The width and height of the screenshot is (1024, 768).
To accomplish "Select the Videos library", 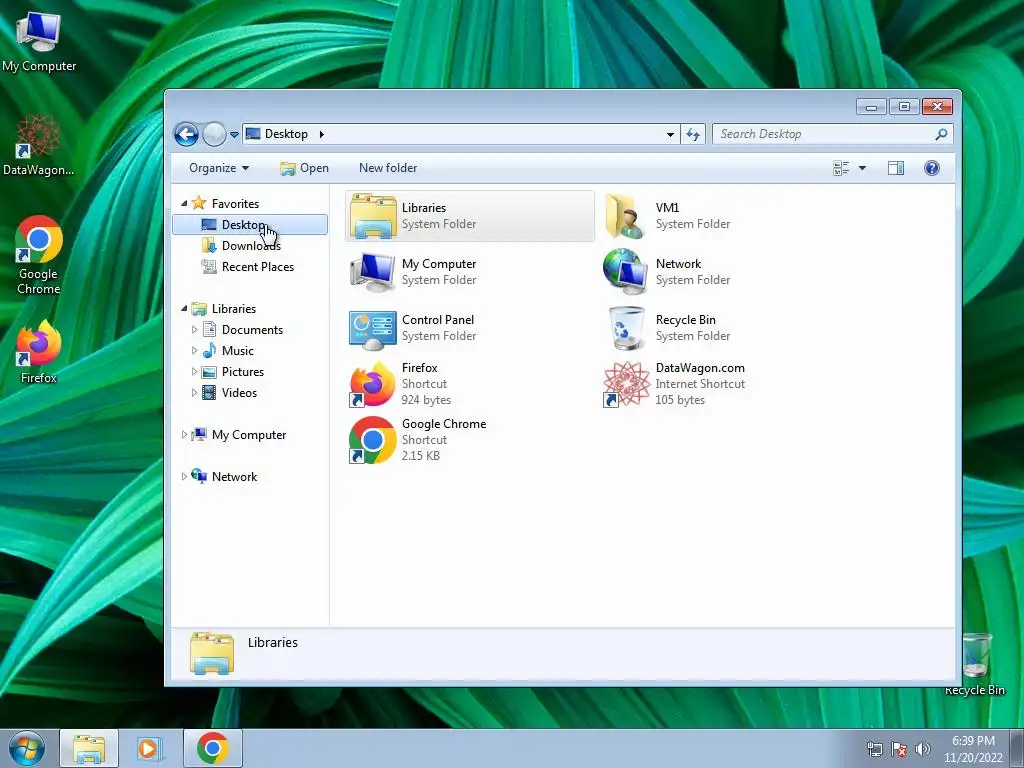I will click(x=239, y=392).
